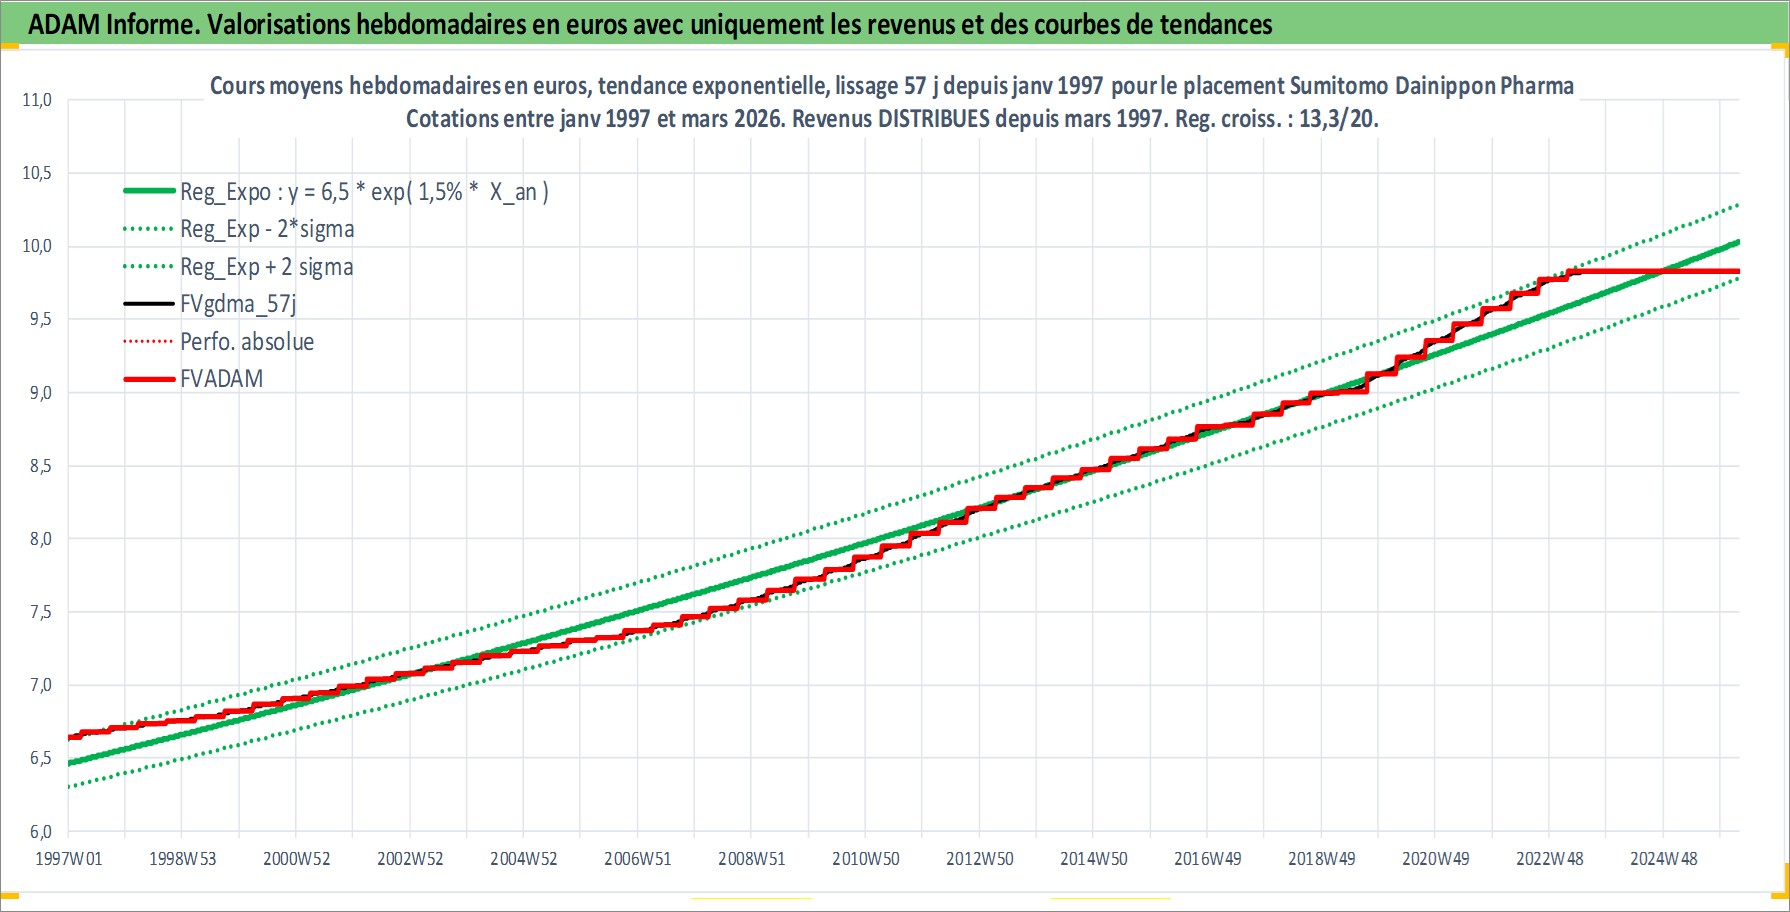Click x-axis label 2022W48
The height and width of the screenshot is (912, 1790).
1549,859
